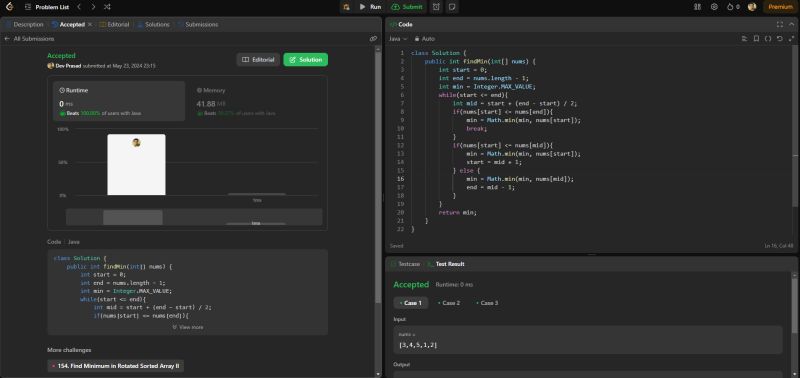The height and width of the screenshot is (378, 800).
Task: Click the 'Saved' status in the editor
Action: (396, 246)
